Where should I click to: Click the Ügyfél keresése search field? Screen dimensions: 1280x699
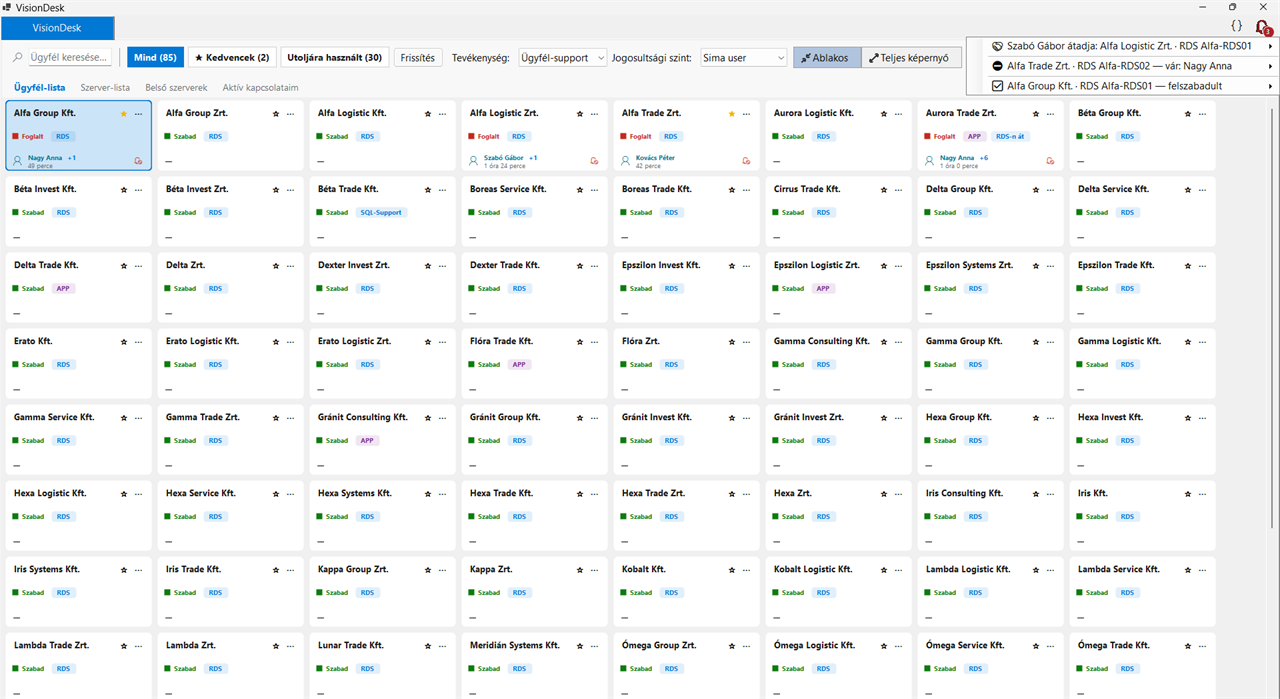68,58
